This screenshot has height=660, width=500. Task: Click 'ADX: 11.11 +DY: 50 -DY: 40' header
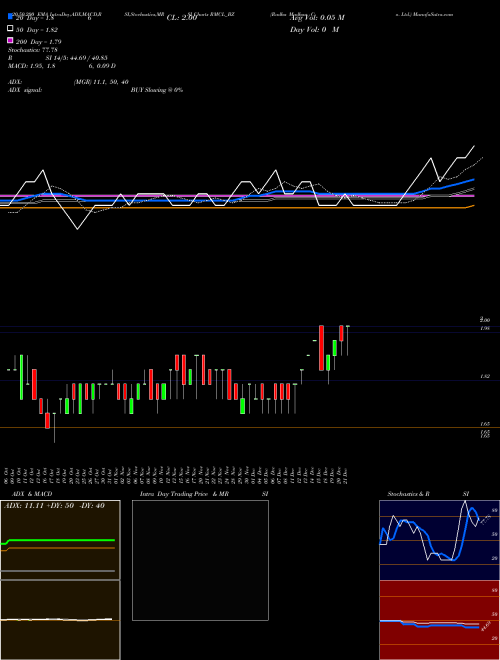tap(54, 506)
